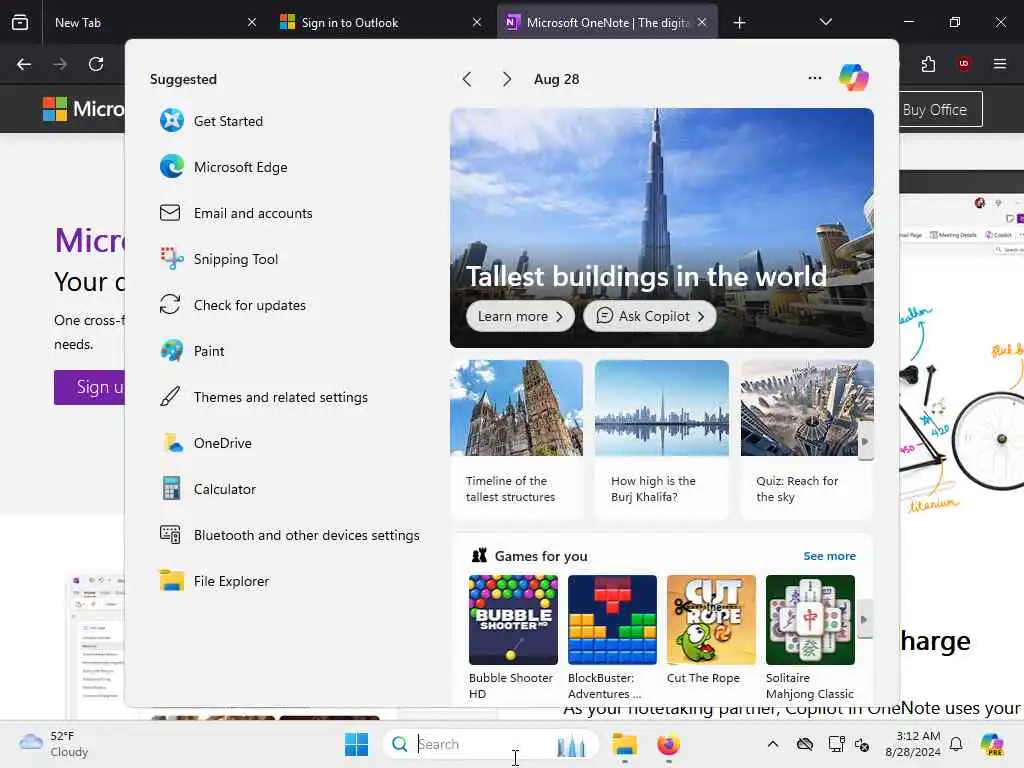Screen dimensions: 1024x768
Task: Click the Check for updates icon
Action: click(x=170, y=304)
